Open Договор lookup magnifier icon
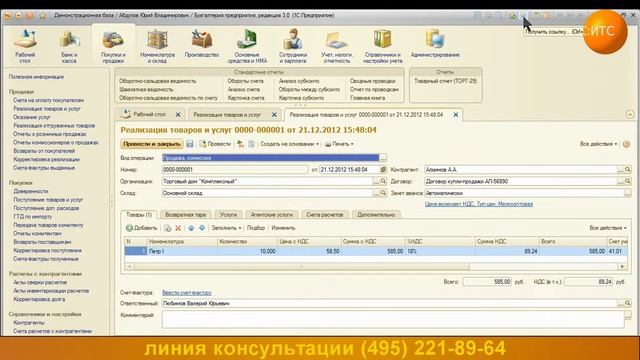Viewport: 640px width, 360px height. (628, 181)
